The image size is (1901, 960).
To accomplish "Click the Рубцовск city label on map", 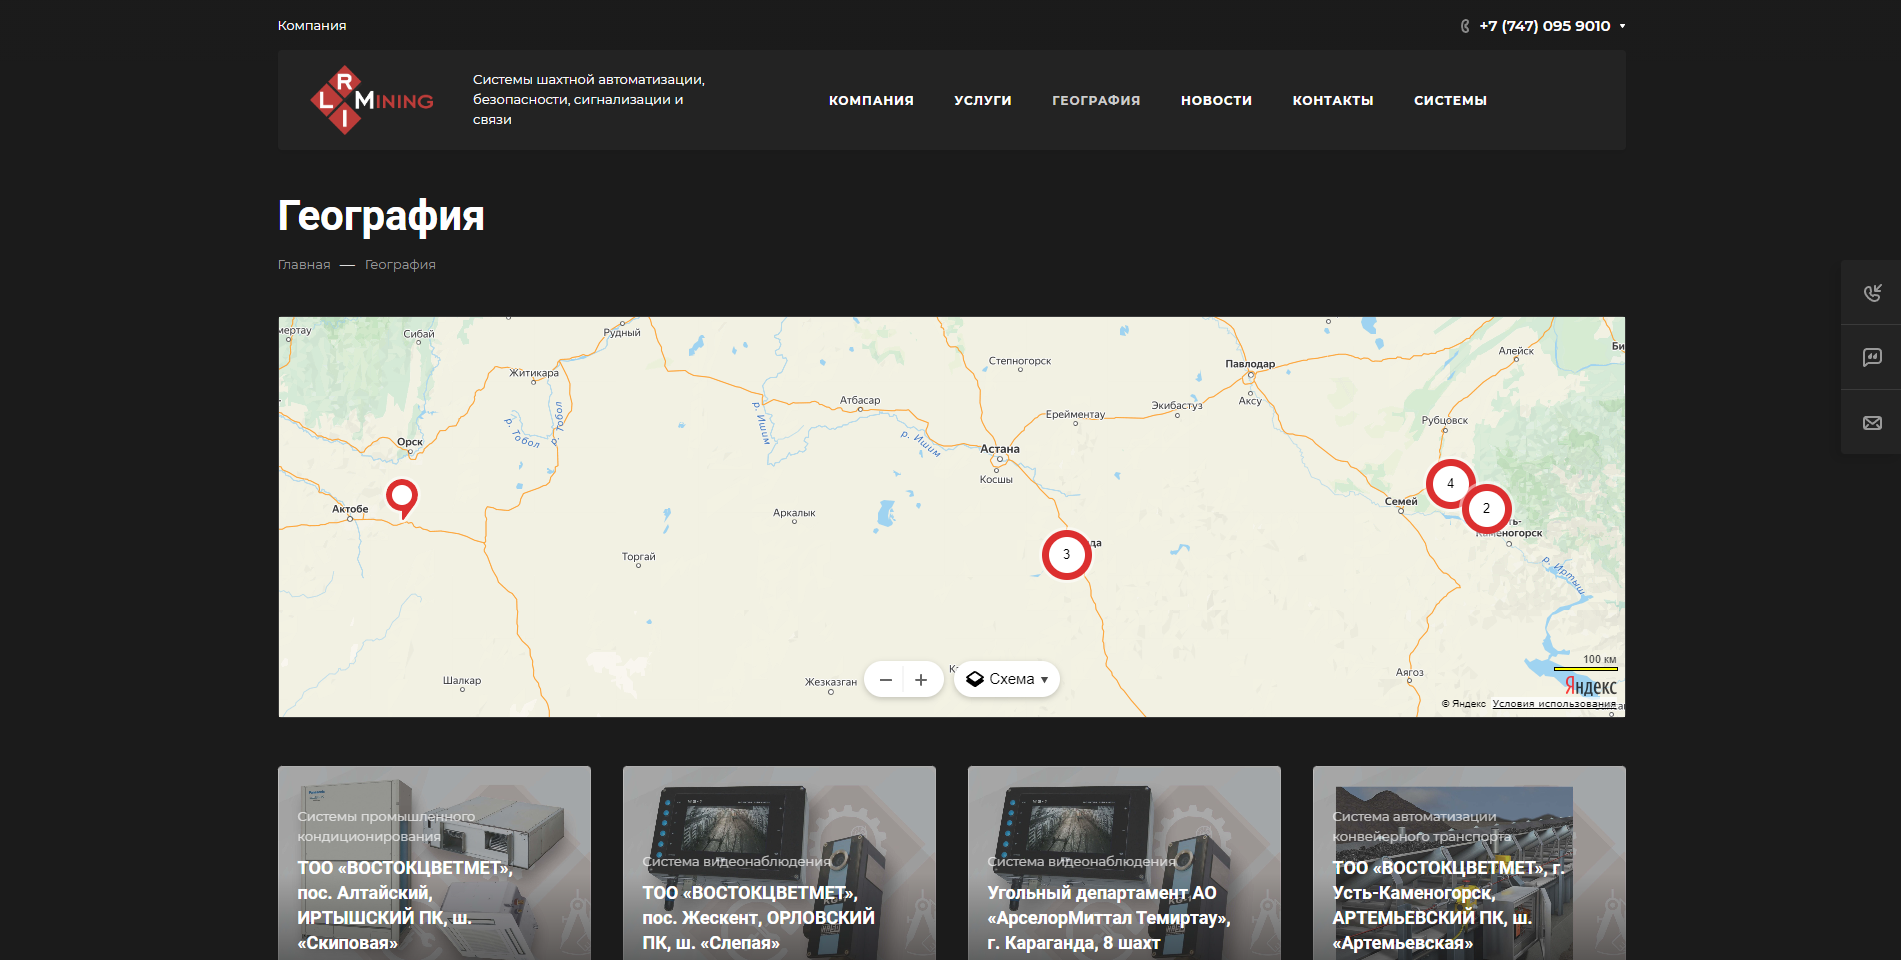I will [x=1445, y=421].
